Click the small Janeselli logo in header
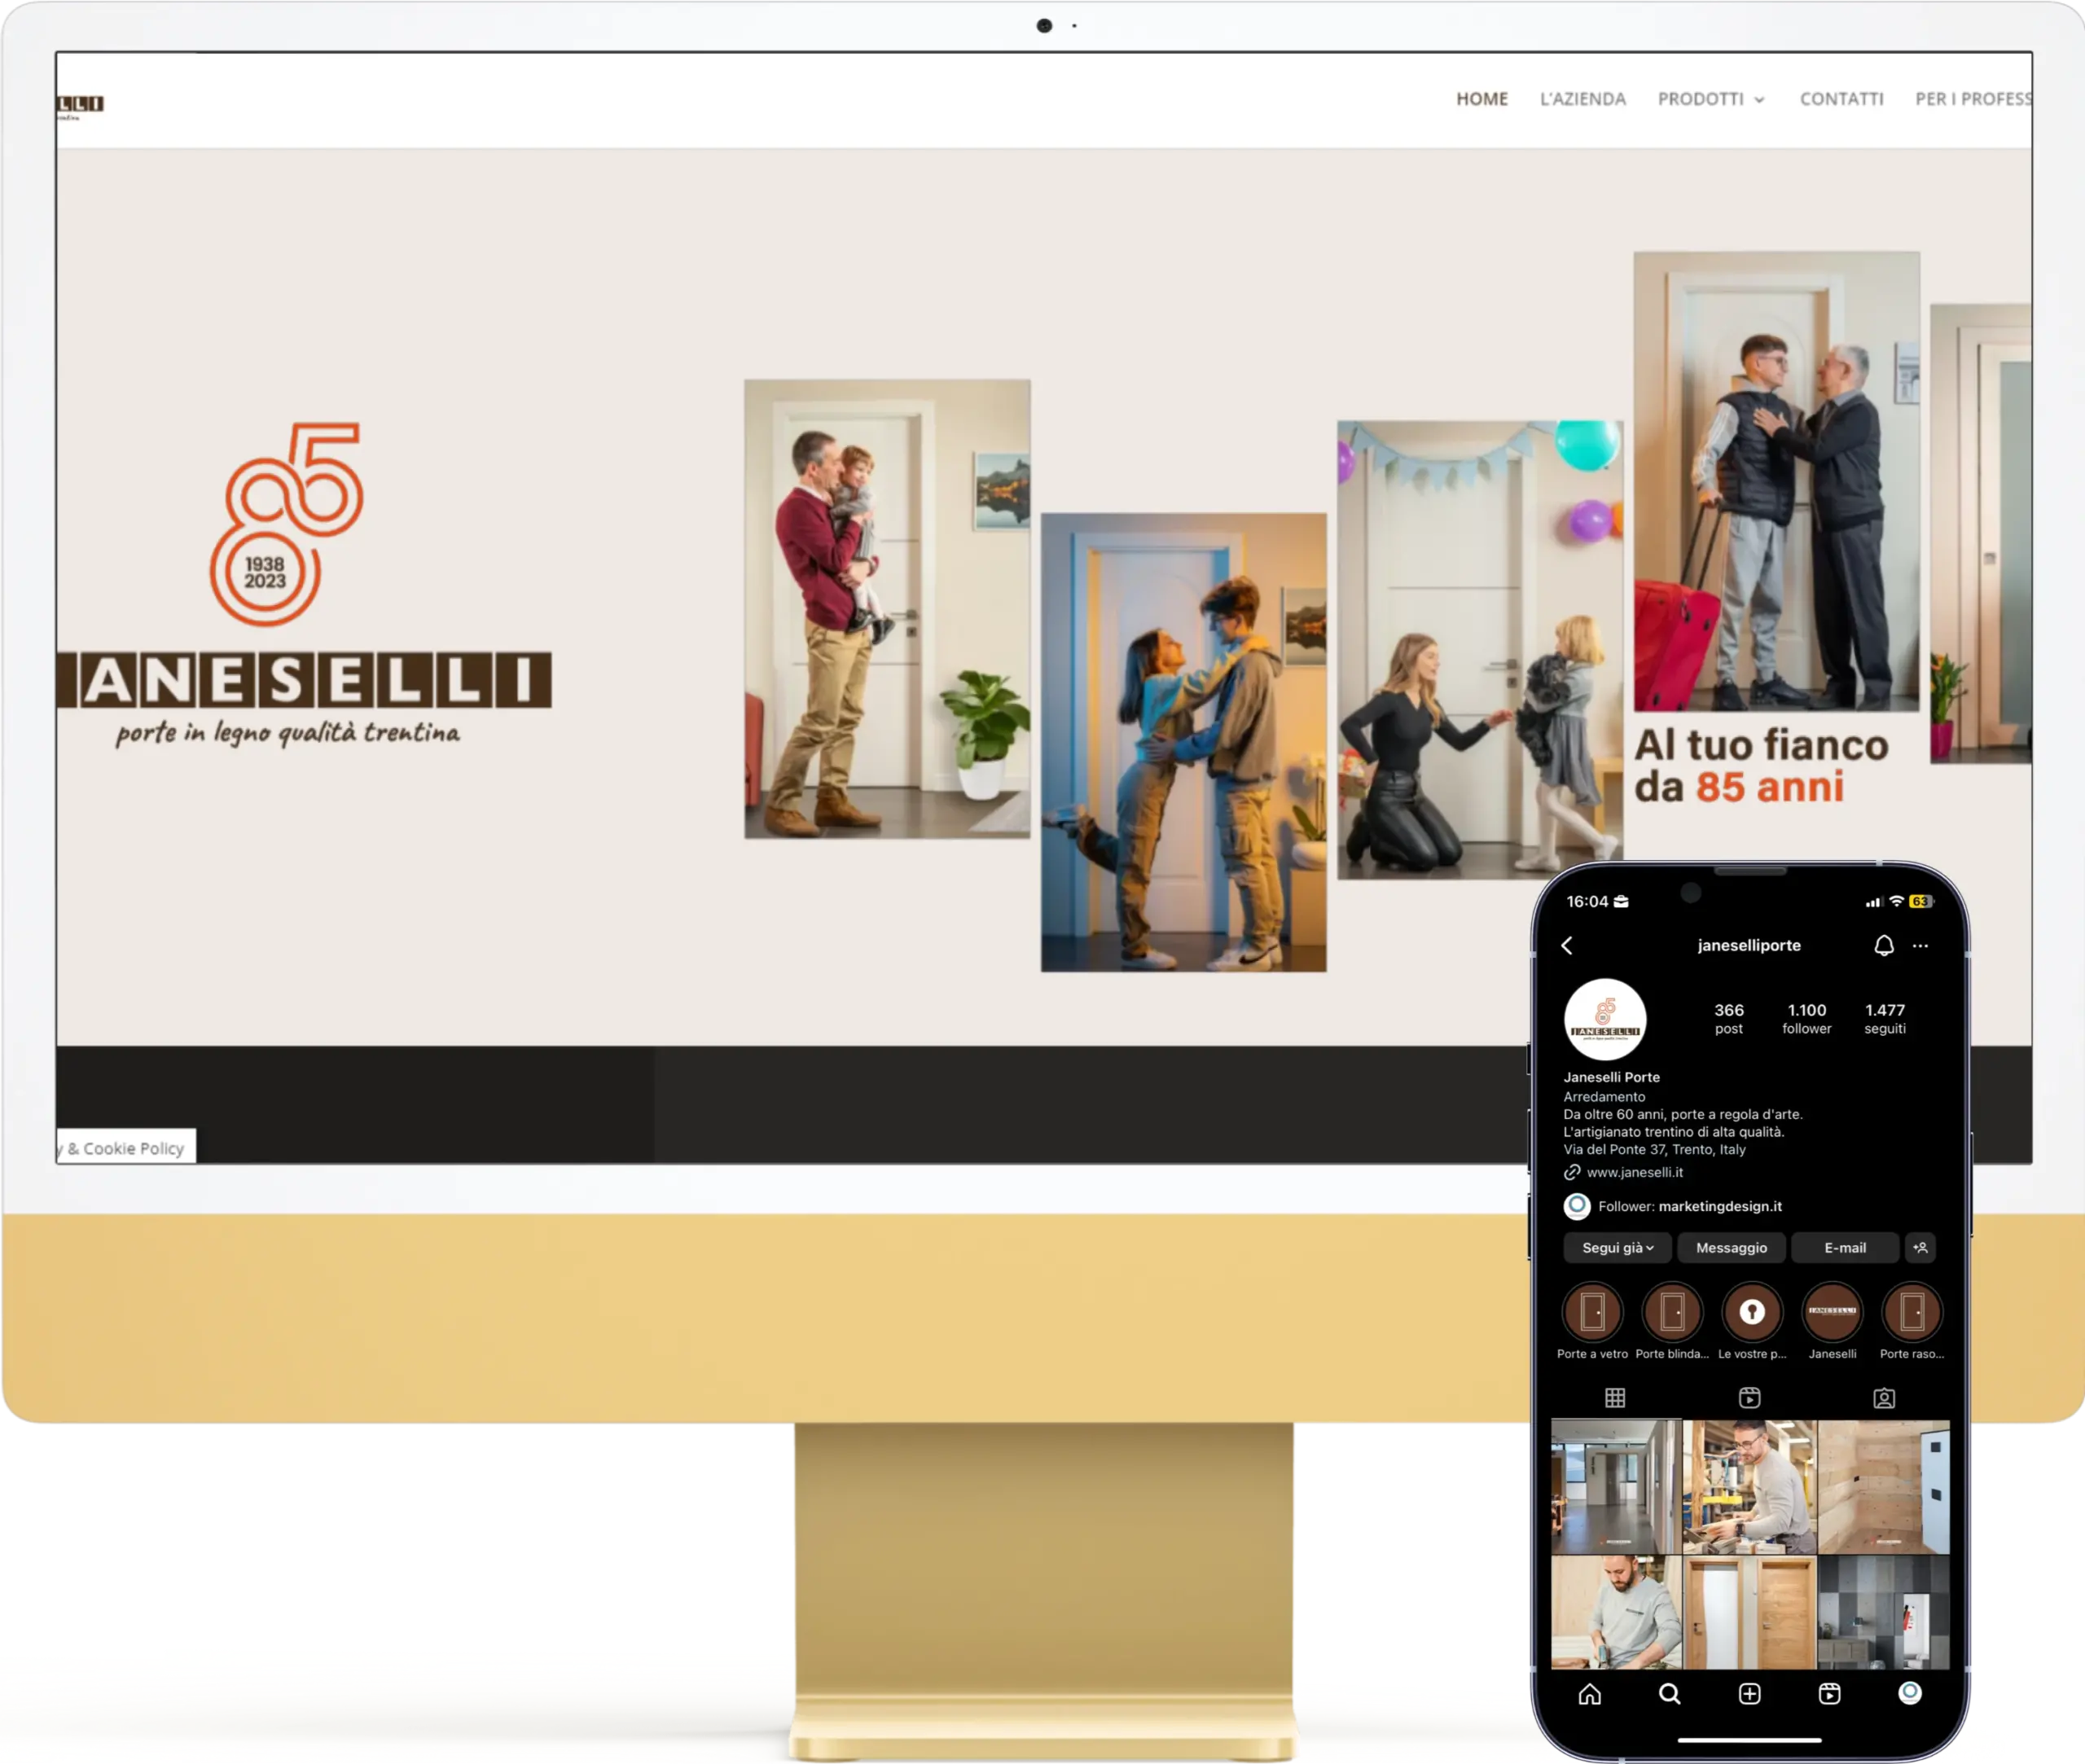 coord(80,106)
